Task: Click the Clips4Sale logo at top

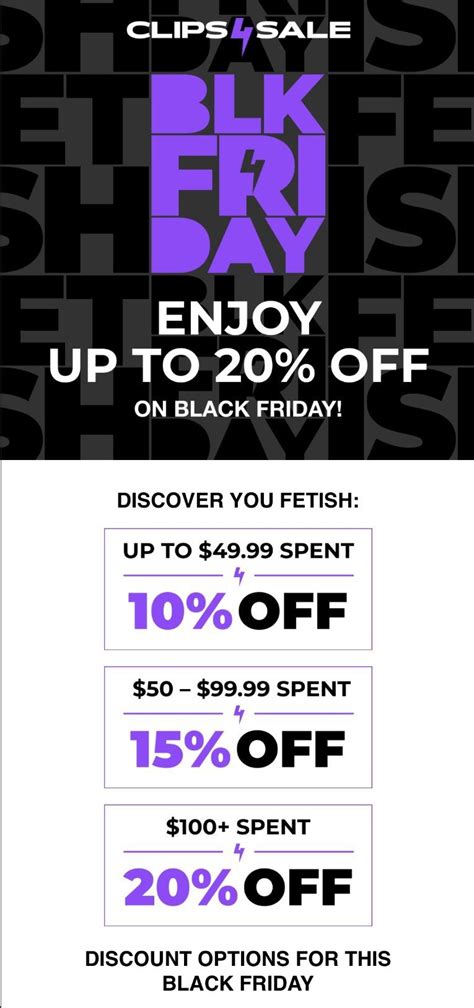Action: [x=238, y=30]
